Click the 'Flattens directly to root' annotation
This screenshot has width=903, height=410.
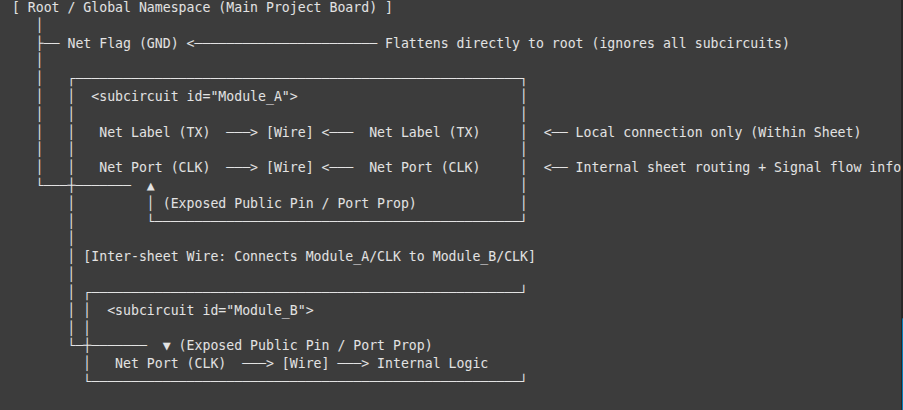587,43
